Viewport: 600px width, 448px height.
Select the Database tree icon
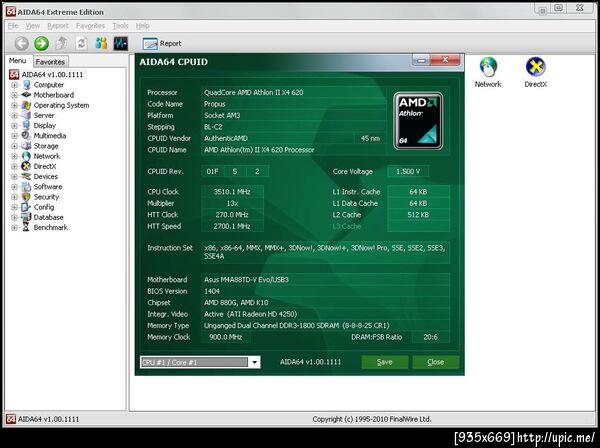point(26,217)
